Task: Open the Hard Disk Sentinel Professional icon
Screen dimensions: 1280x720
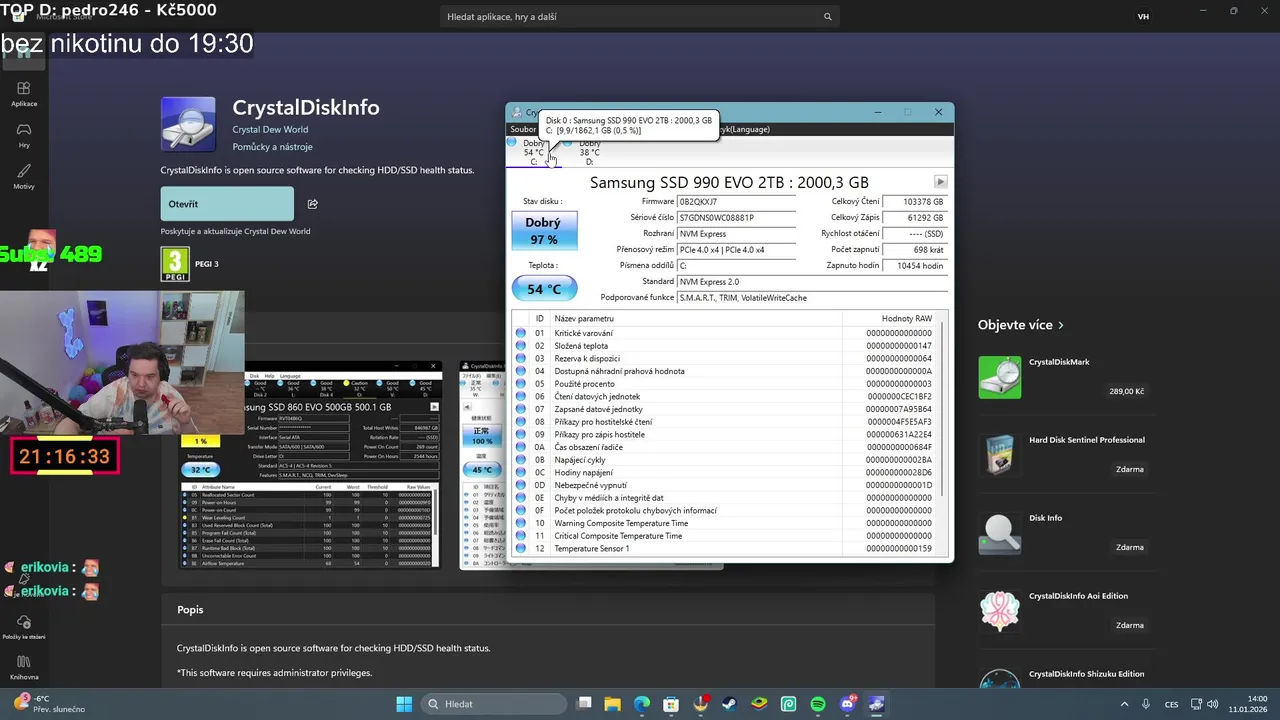Action: [1000, 455]
